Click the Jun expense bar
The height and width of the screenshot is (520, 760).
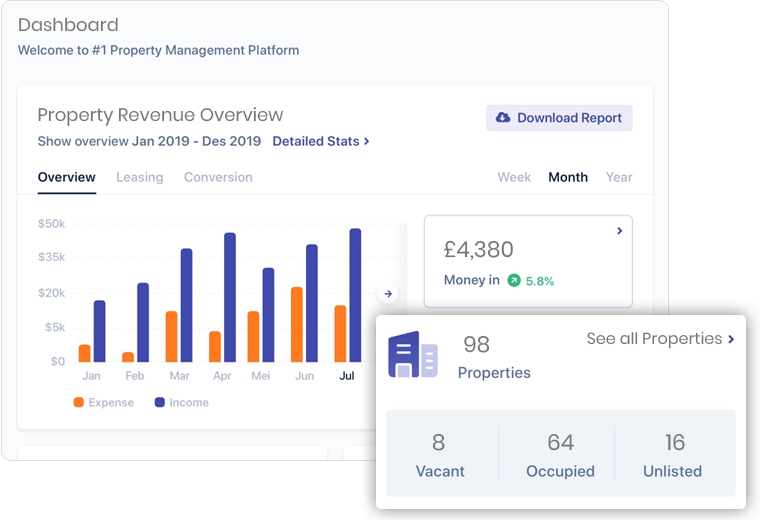pos(297,324)
